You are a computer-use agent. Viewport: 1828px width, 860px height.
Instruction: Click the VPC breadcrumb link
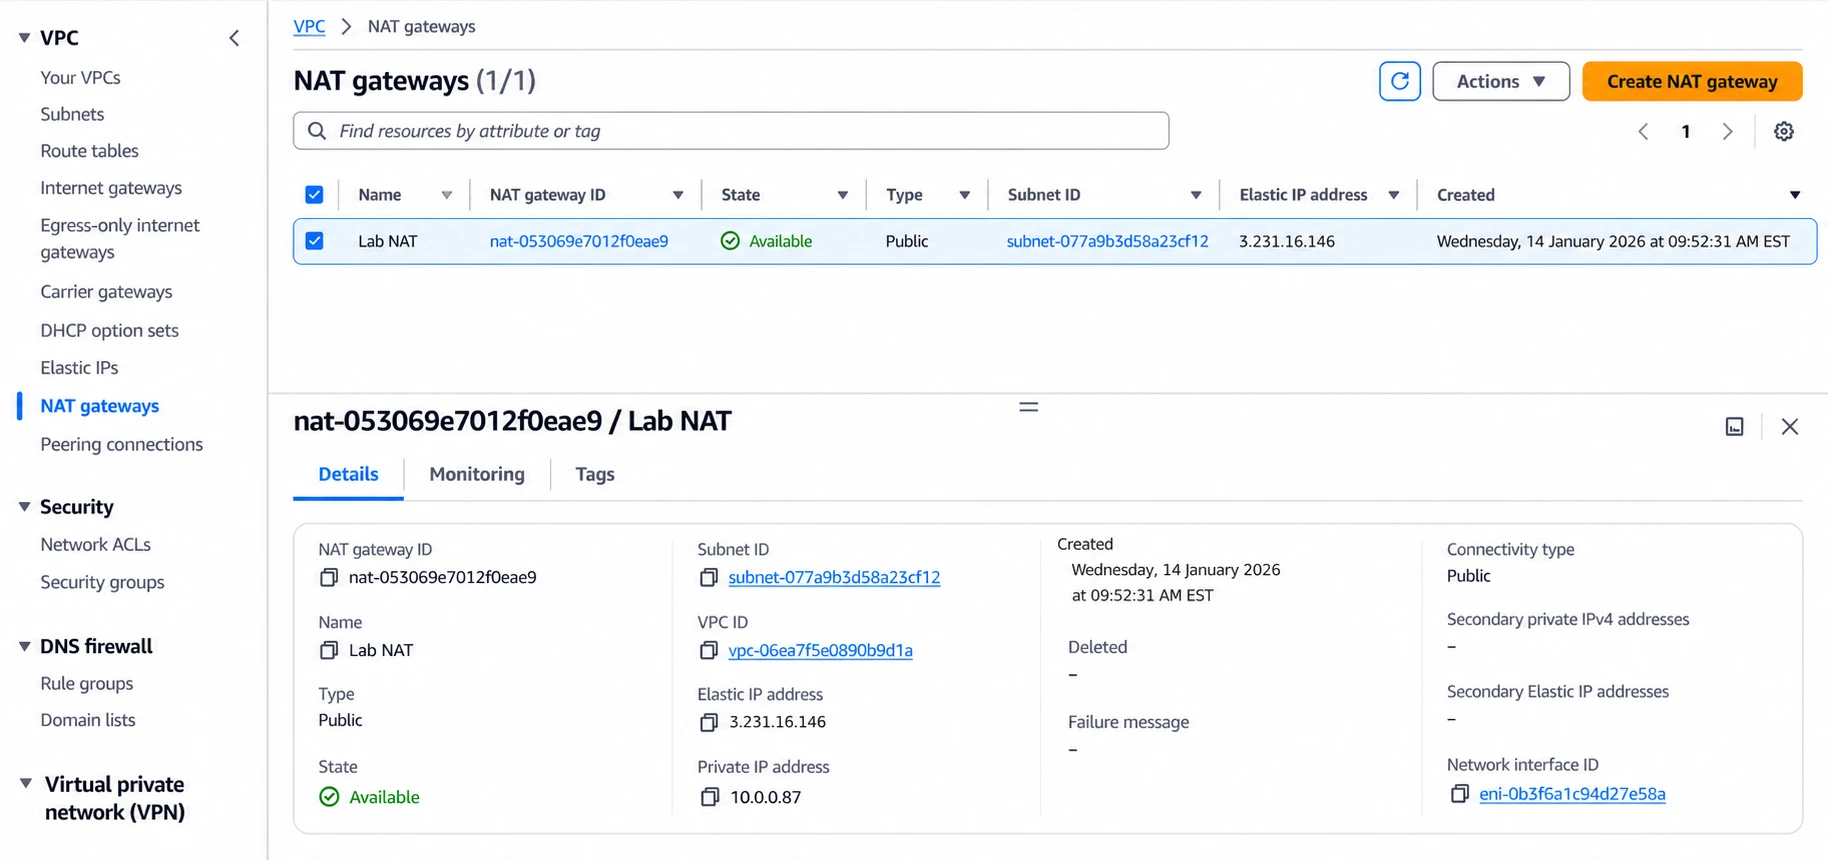click(x=309, y=26)
